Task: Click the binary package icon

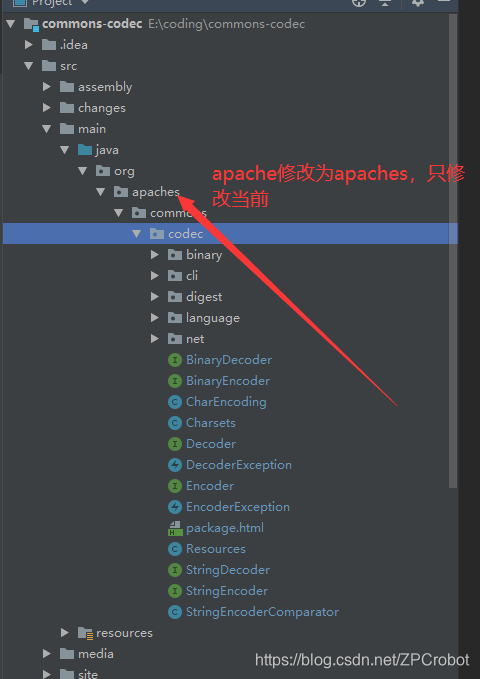Action: point(175,255)
